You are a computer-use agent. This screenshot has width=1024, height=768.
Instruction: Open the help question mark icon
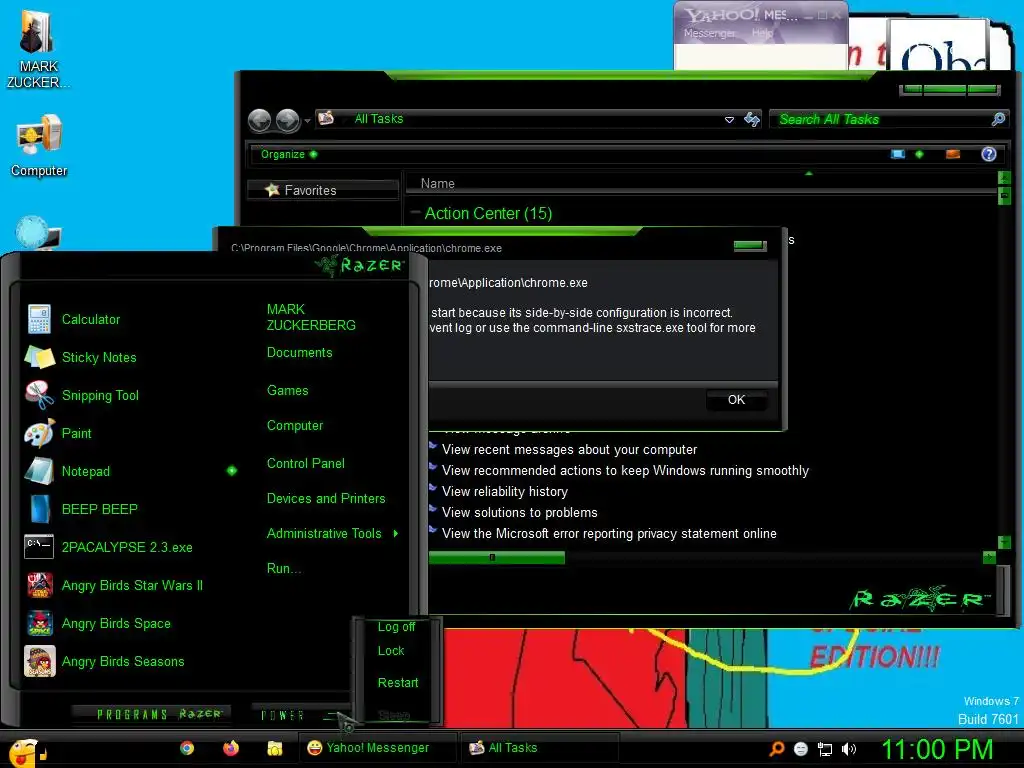[x=988, y=154]
